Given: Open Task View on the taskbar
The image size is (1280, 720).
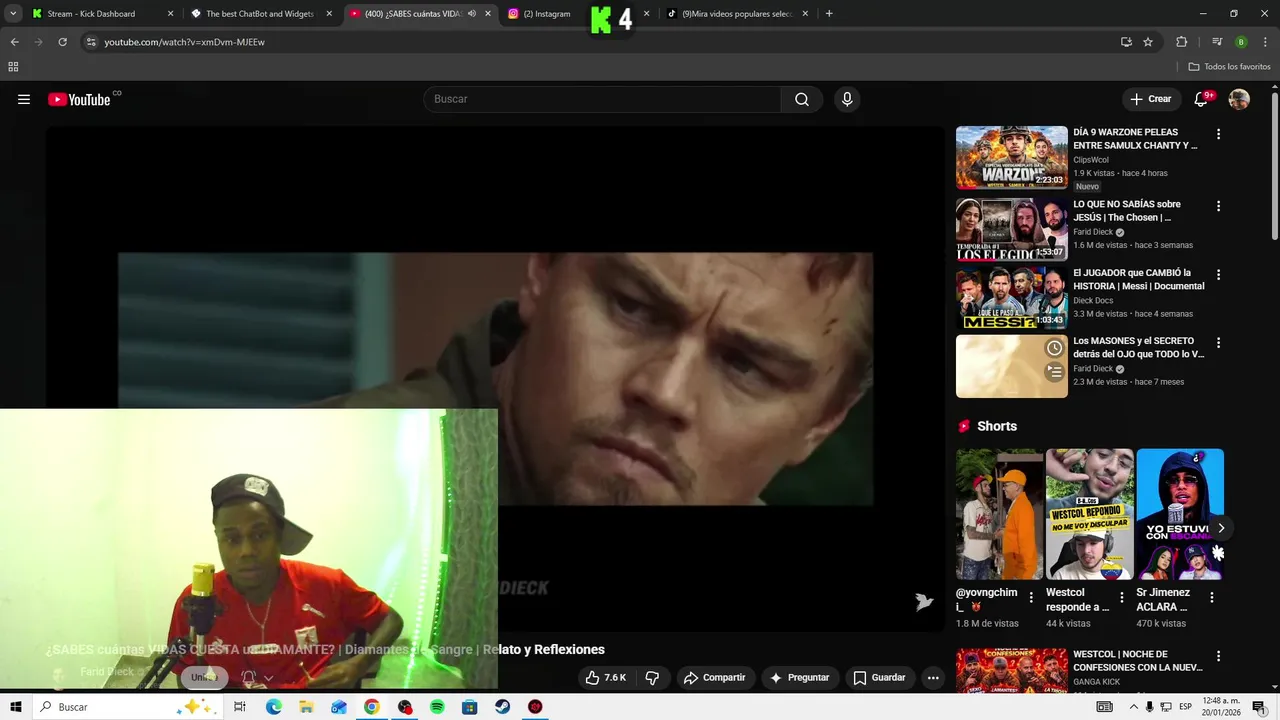Looking at the screenshot, I should point(240,707).
